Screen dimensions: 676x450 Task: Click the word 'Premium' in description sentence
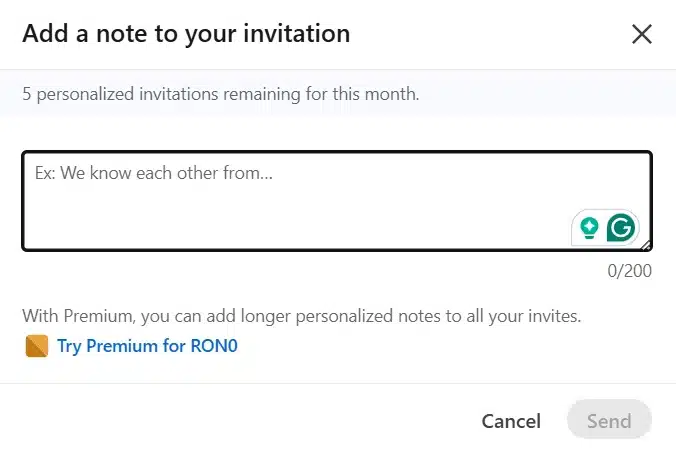[x=100, y=316]
